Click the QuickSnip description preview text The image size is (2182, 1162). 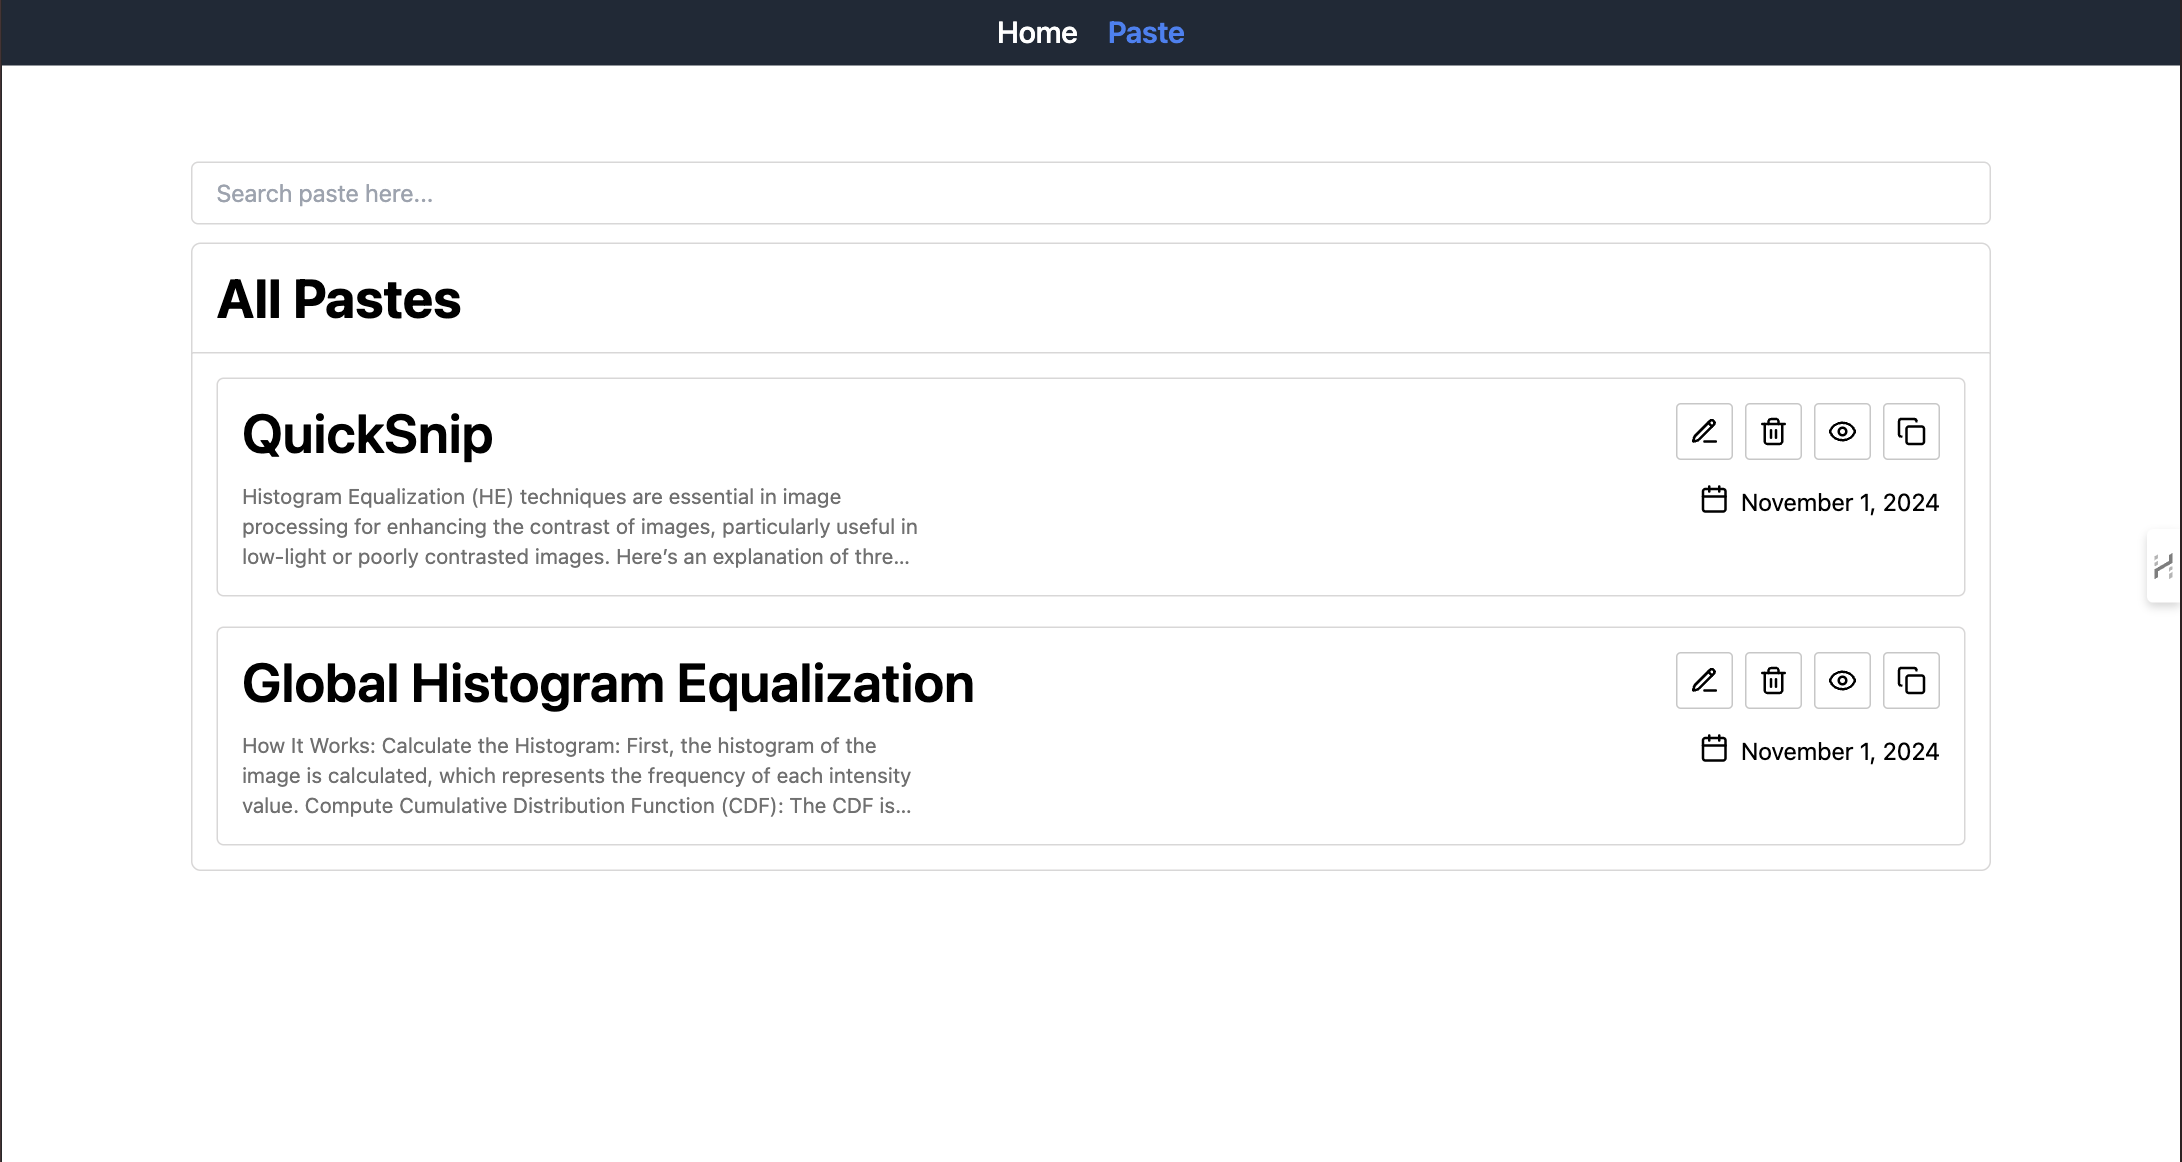(580, 527)
